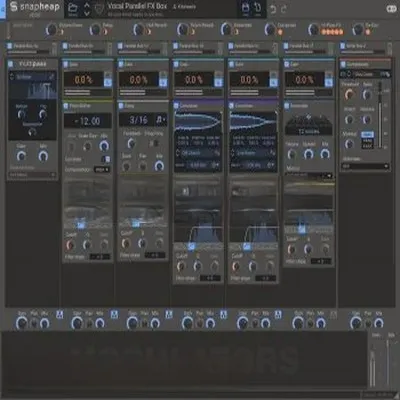400x400 pixels.
Task: Click the 0.0% value in second lane Gain
Action: (x=83, y=80)
